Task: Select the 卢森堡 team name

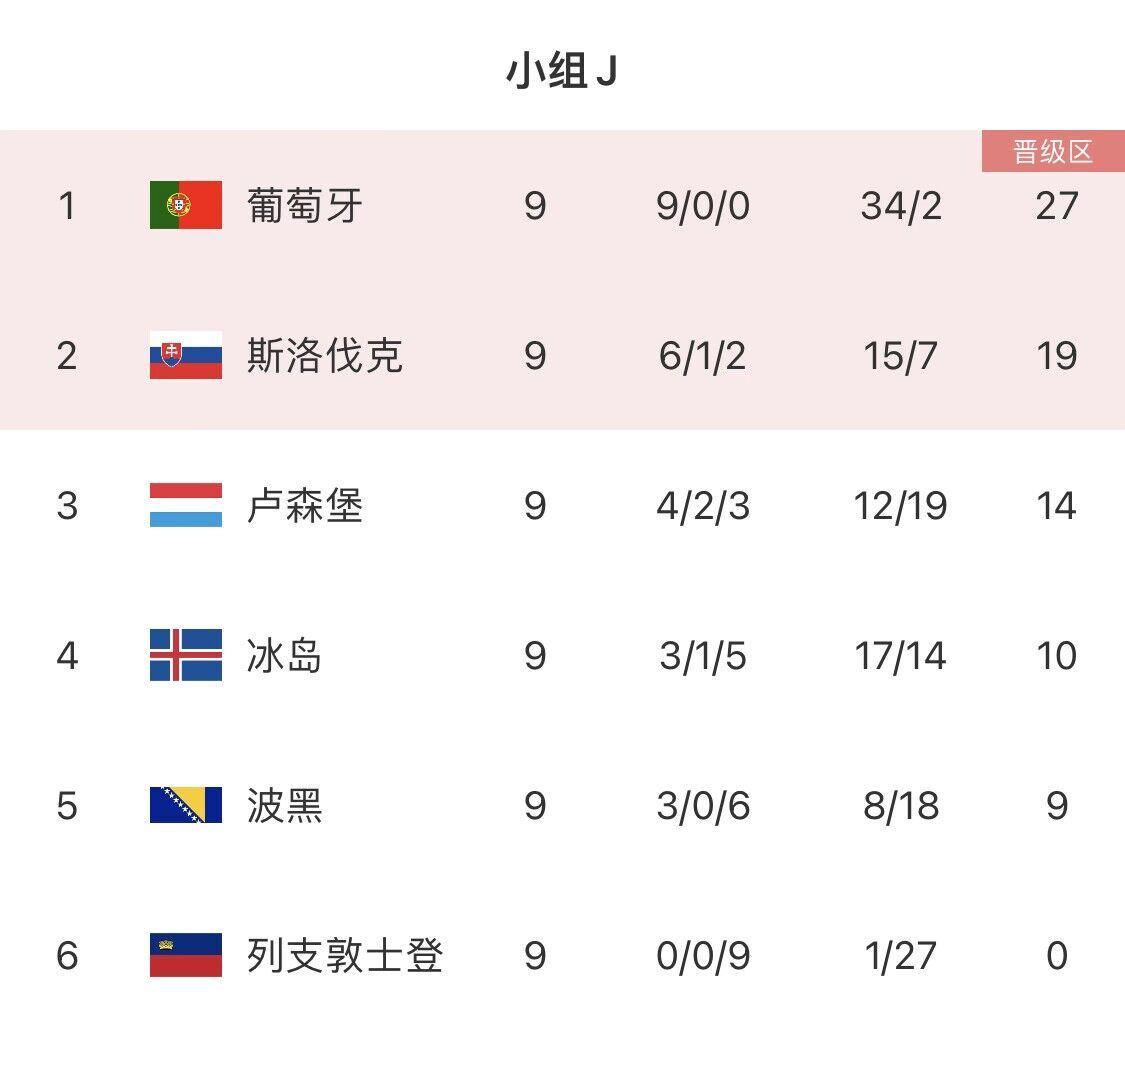Action: point(304,506)
